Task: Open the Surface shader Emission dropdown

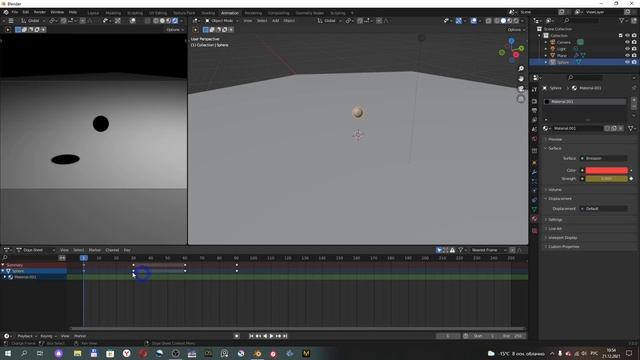Action: [x=604, y=158]
